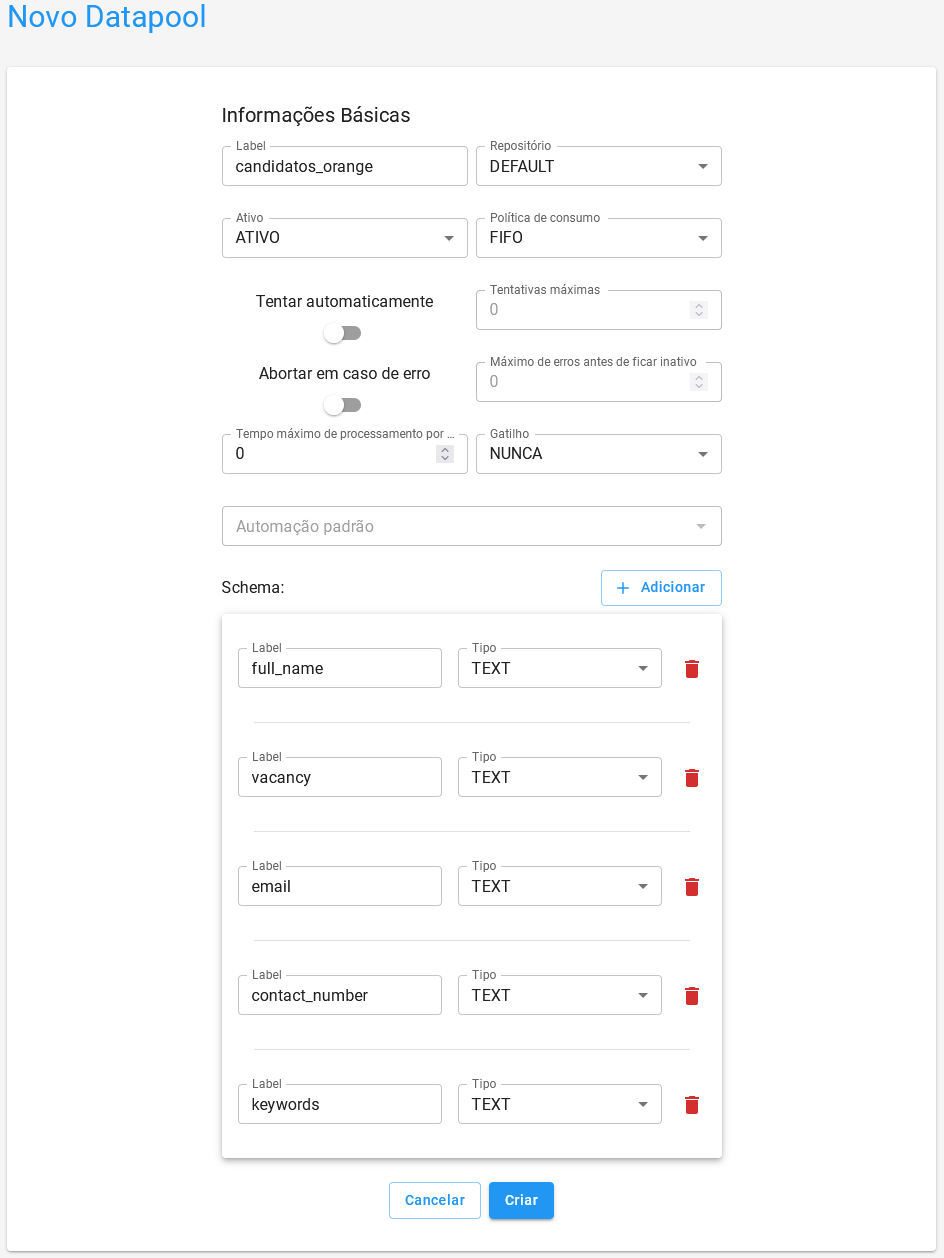The image size is (944, 1258).
Task: Delete the keywords schema field
Action: [691, 1104]
